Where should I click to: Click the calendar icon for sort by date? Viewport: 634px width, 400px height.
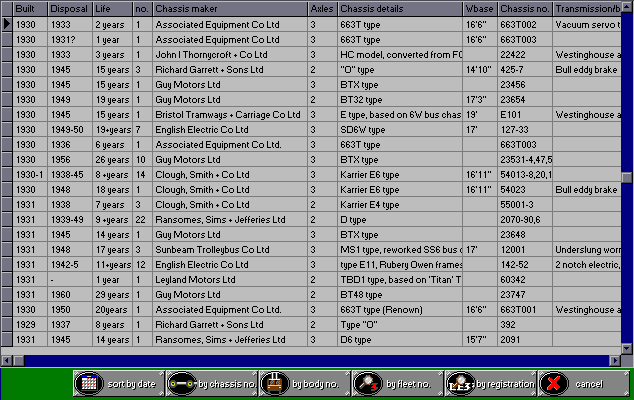(x=89, y=383)
